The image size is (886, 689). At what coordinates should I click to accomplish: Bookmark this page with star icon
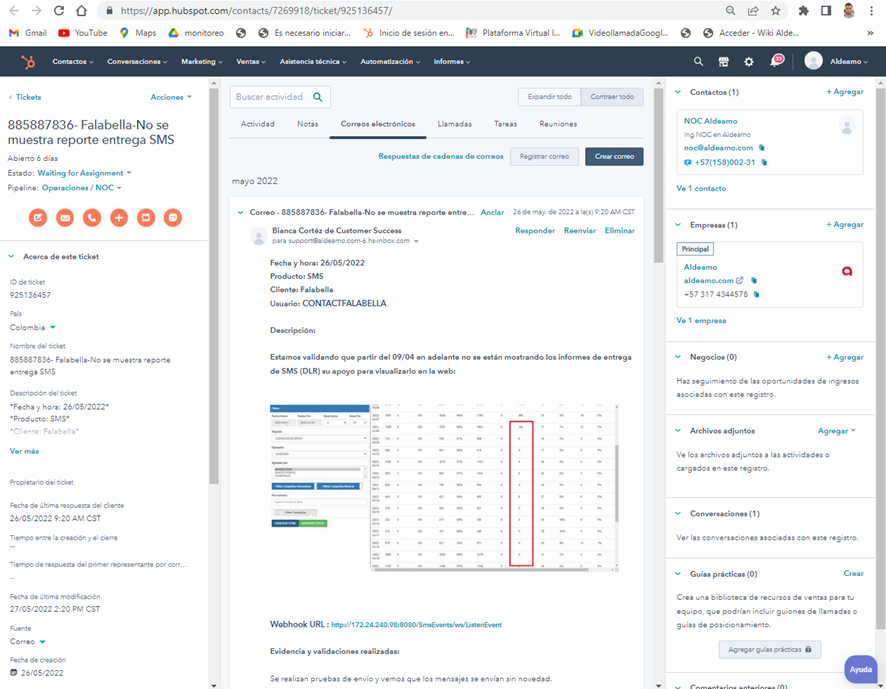click(x=775, y=11)
